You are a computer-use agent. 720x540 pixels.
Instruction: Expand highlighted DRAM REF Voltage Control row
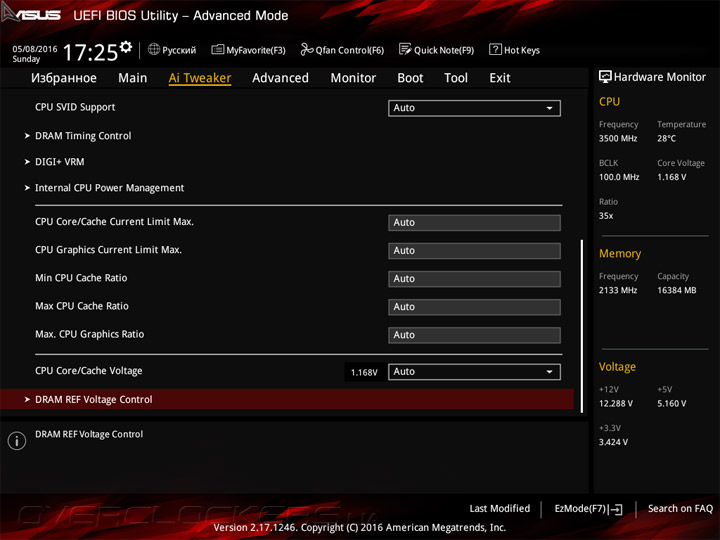[287, 399]
